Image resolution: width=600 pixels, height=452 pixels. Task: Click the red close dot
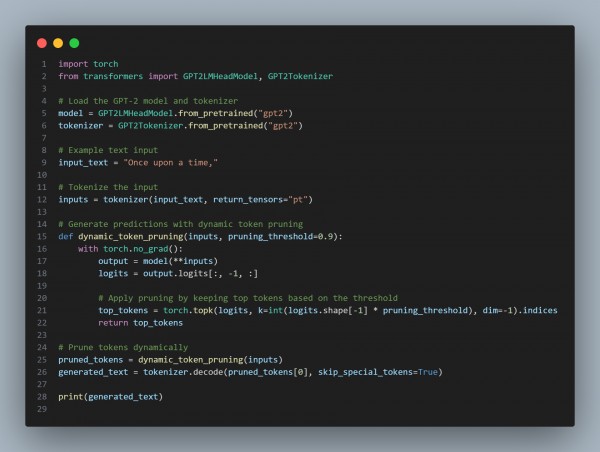point(42,43)
